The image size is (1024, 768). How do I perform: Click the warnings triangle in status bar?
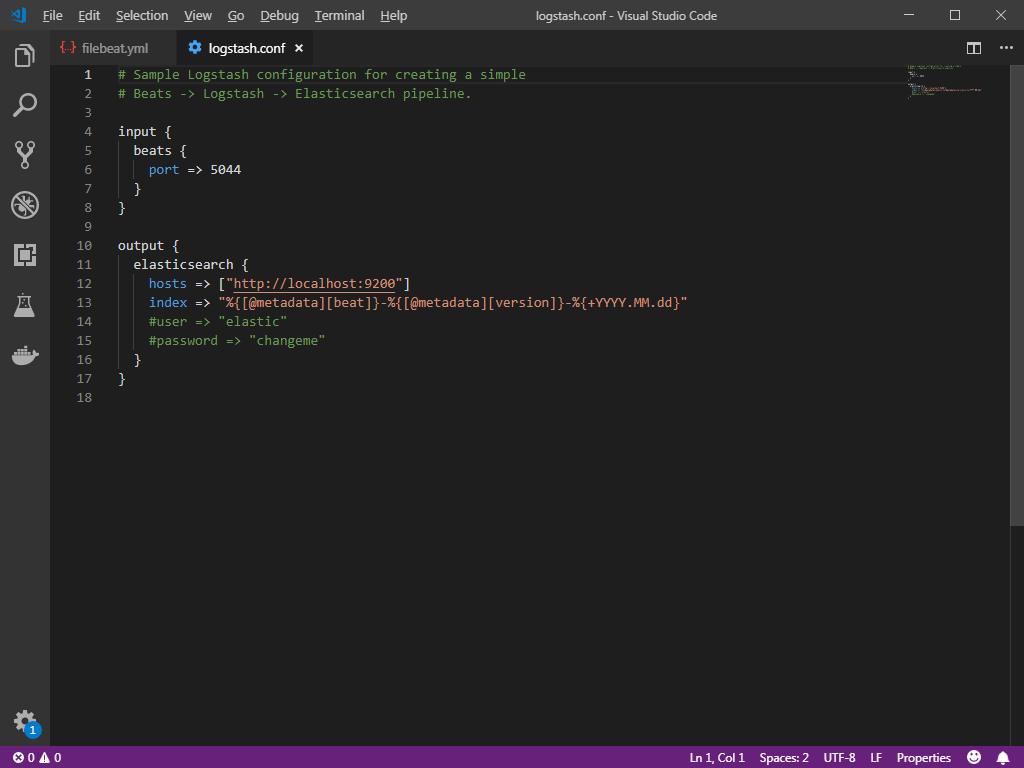(44, 758)
